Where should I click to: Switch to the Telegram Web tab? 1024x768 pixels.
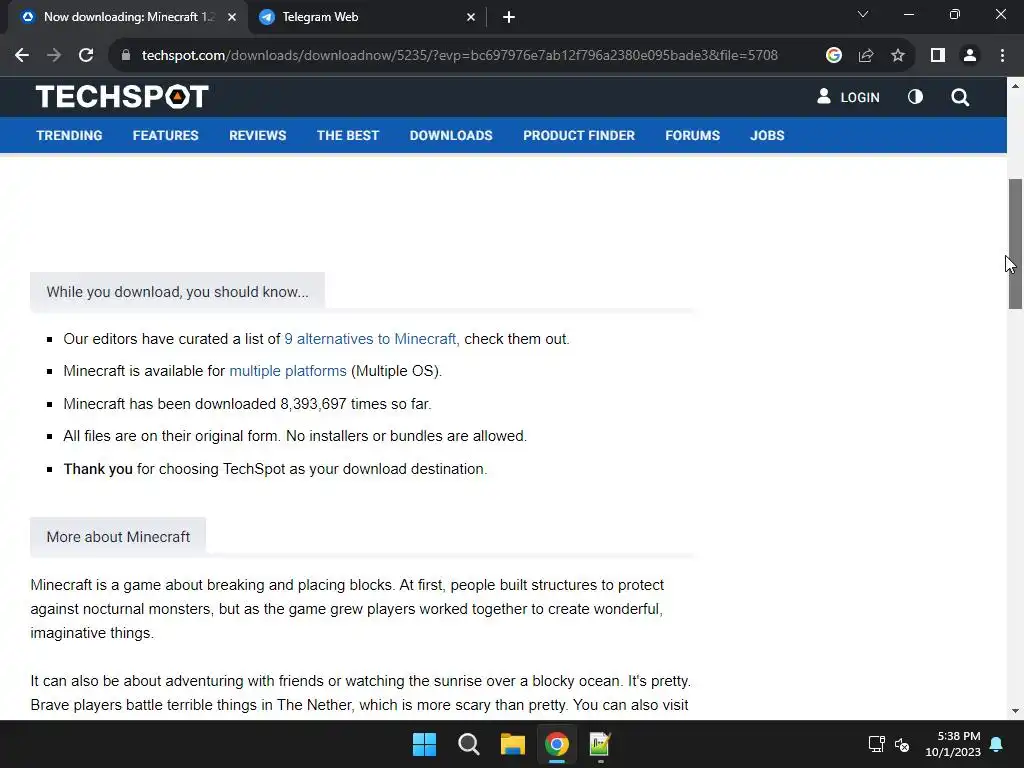366,17
